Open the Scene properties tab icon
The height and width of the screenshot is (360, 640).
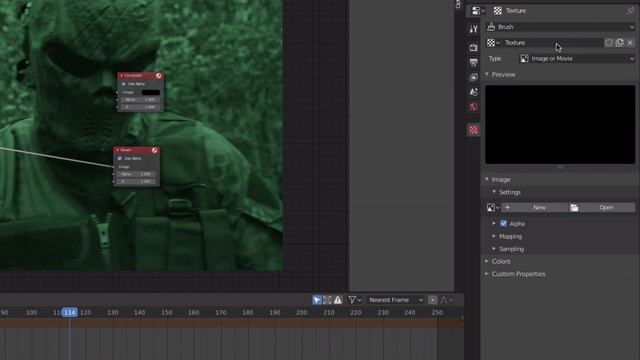tap(473, 92)
